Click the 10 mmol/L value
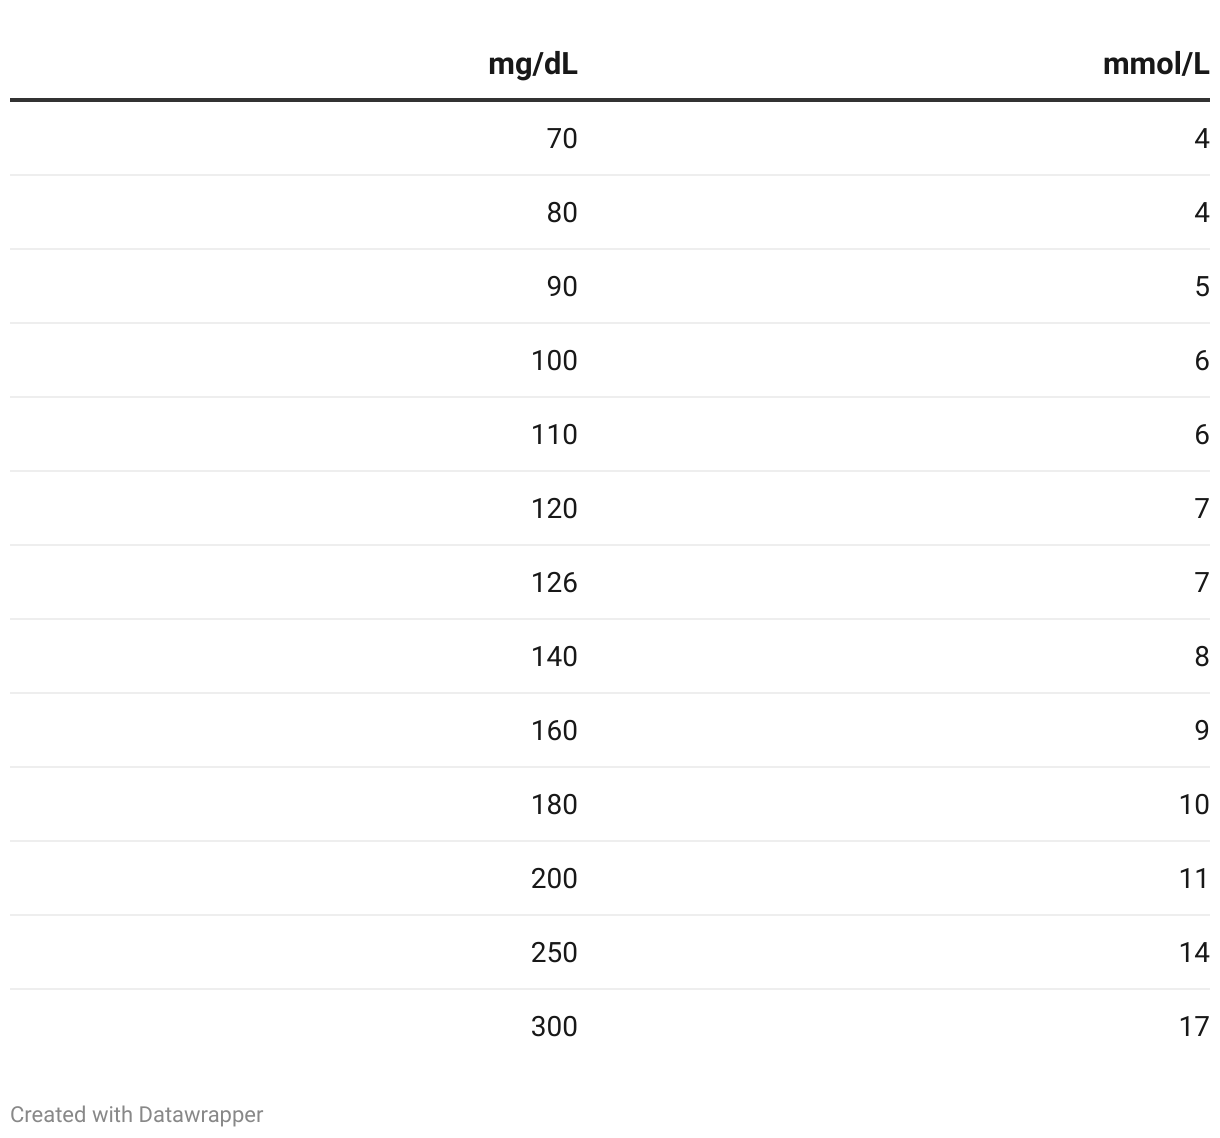This screenshot has height=1138, width=1220. (1194, 804)
